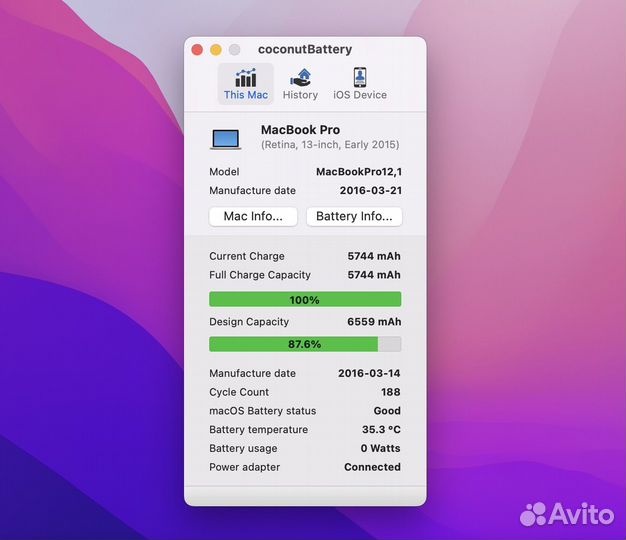Image resolution: width=626 pixels, height=540 pixels.
Task: Click the 'Power adapter' label
Action: coord(245,467)
